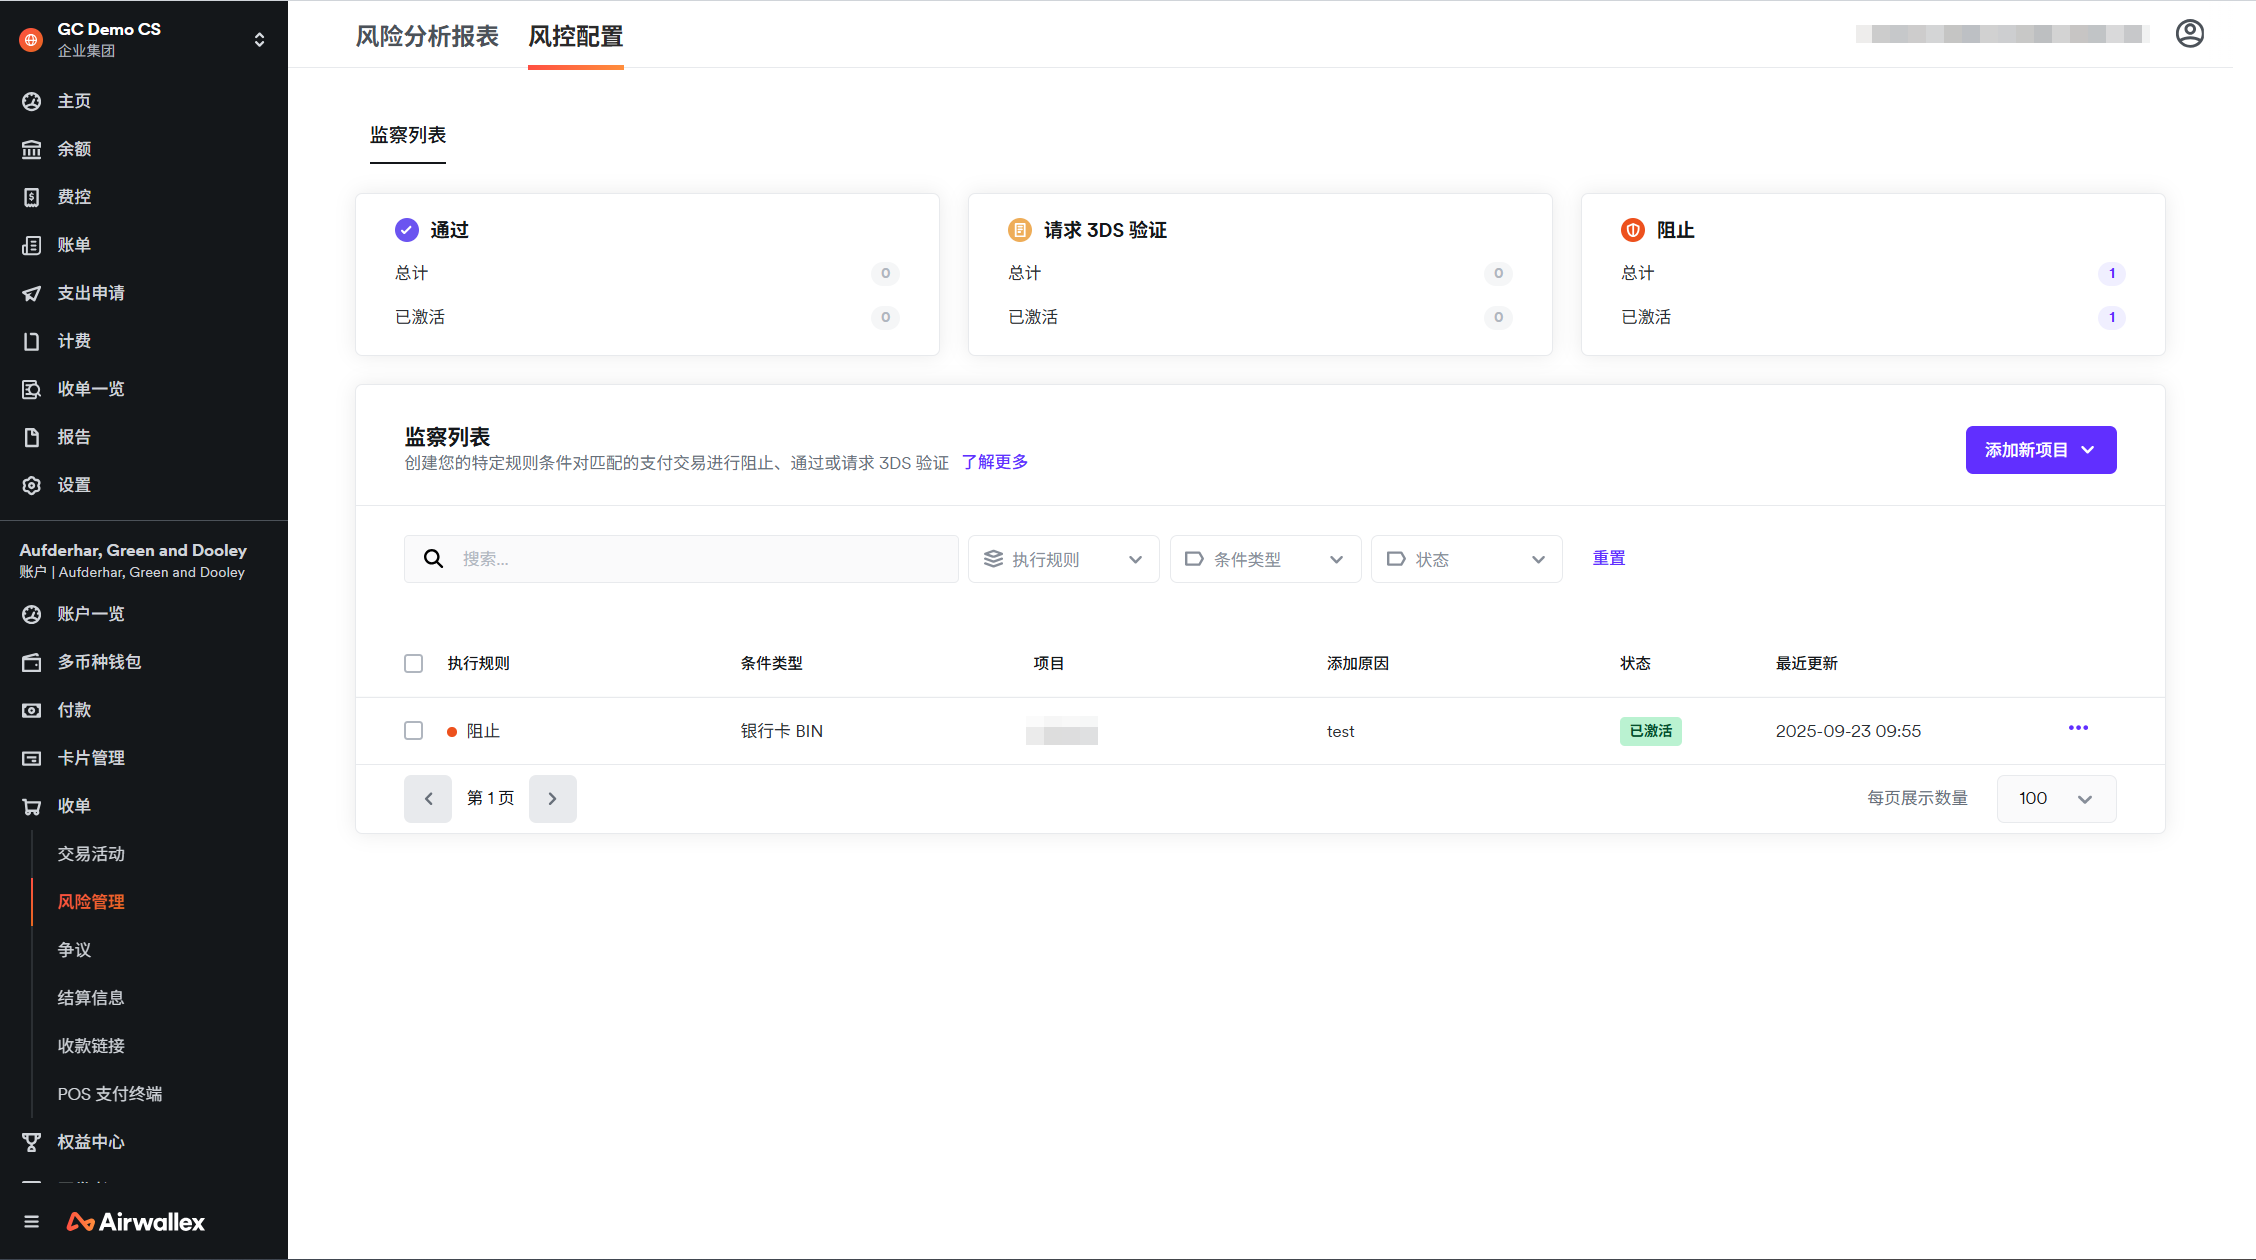
Task: Toggle the select-all checkbox in the table header
Action: click(413, 664)
